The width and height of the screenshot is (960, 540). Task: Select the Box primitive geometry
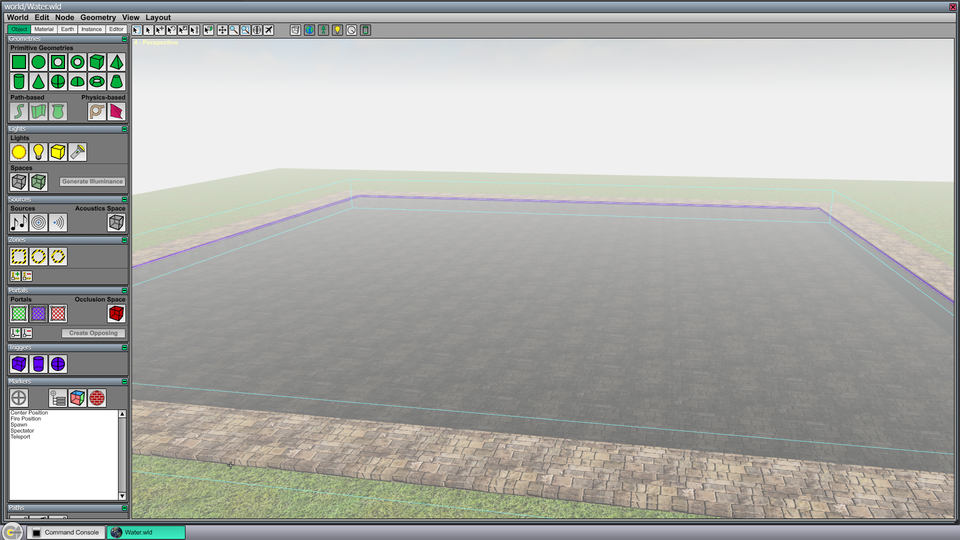[97, 62]
